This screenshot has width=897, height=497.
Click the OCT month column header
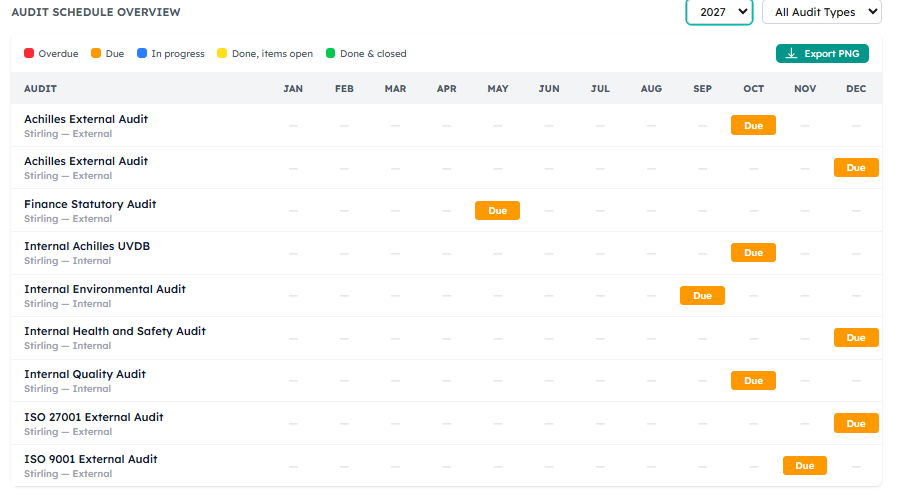coord(753,89)
